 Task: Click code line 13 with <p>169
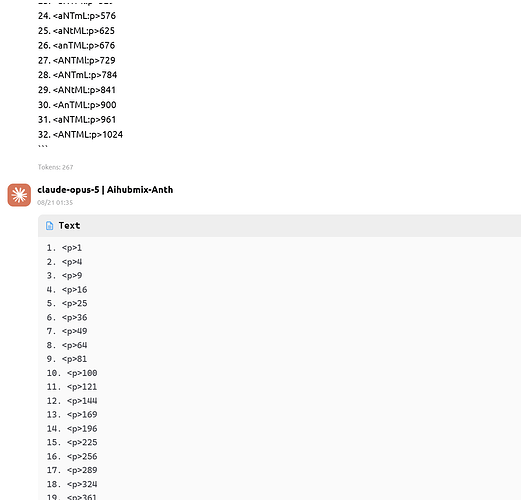pyautogui.click(x=72, y=415)
